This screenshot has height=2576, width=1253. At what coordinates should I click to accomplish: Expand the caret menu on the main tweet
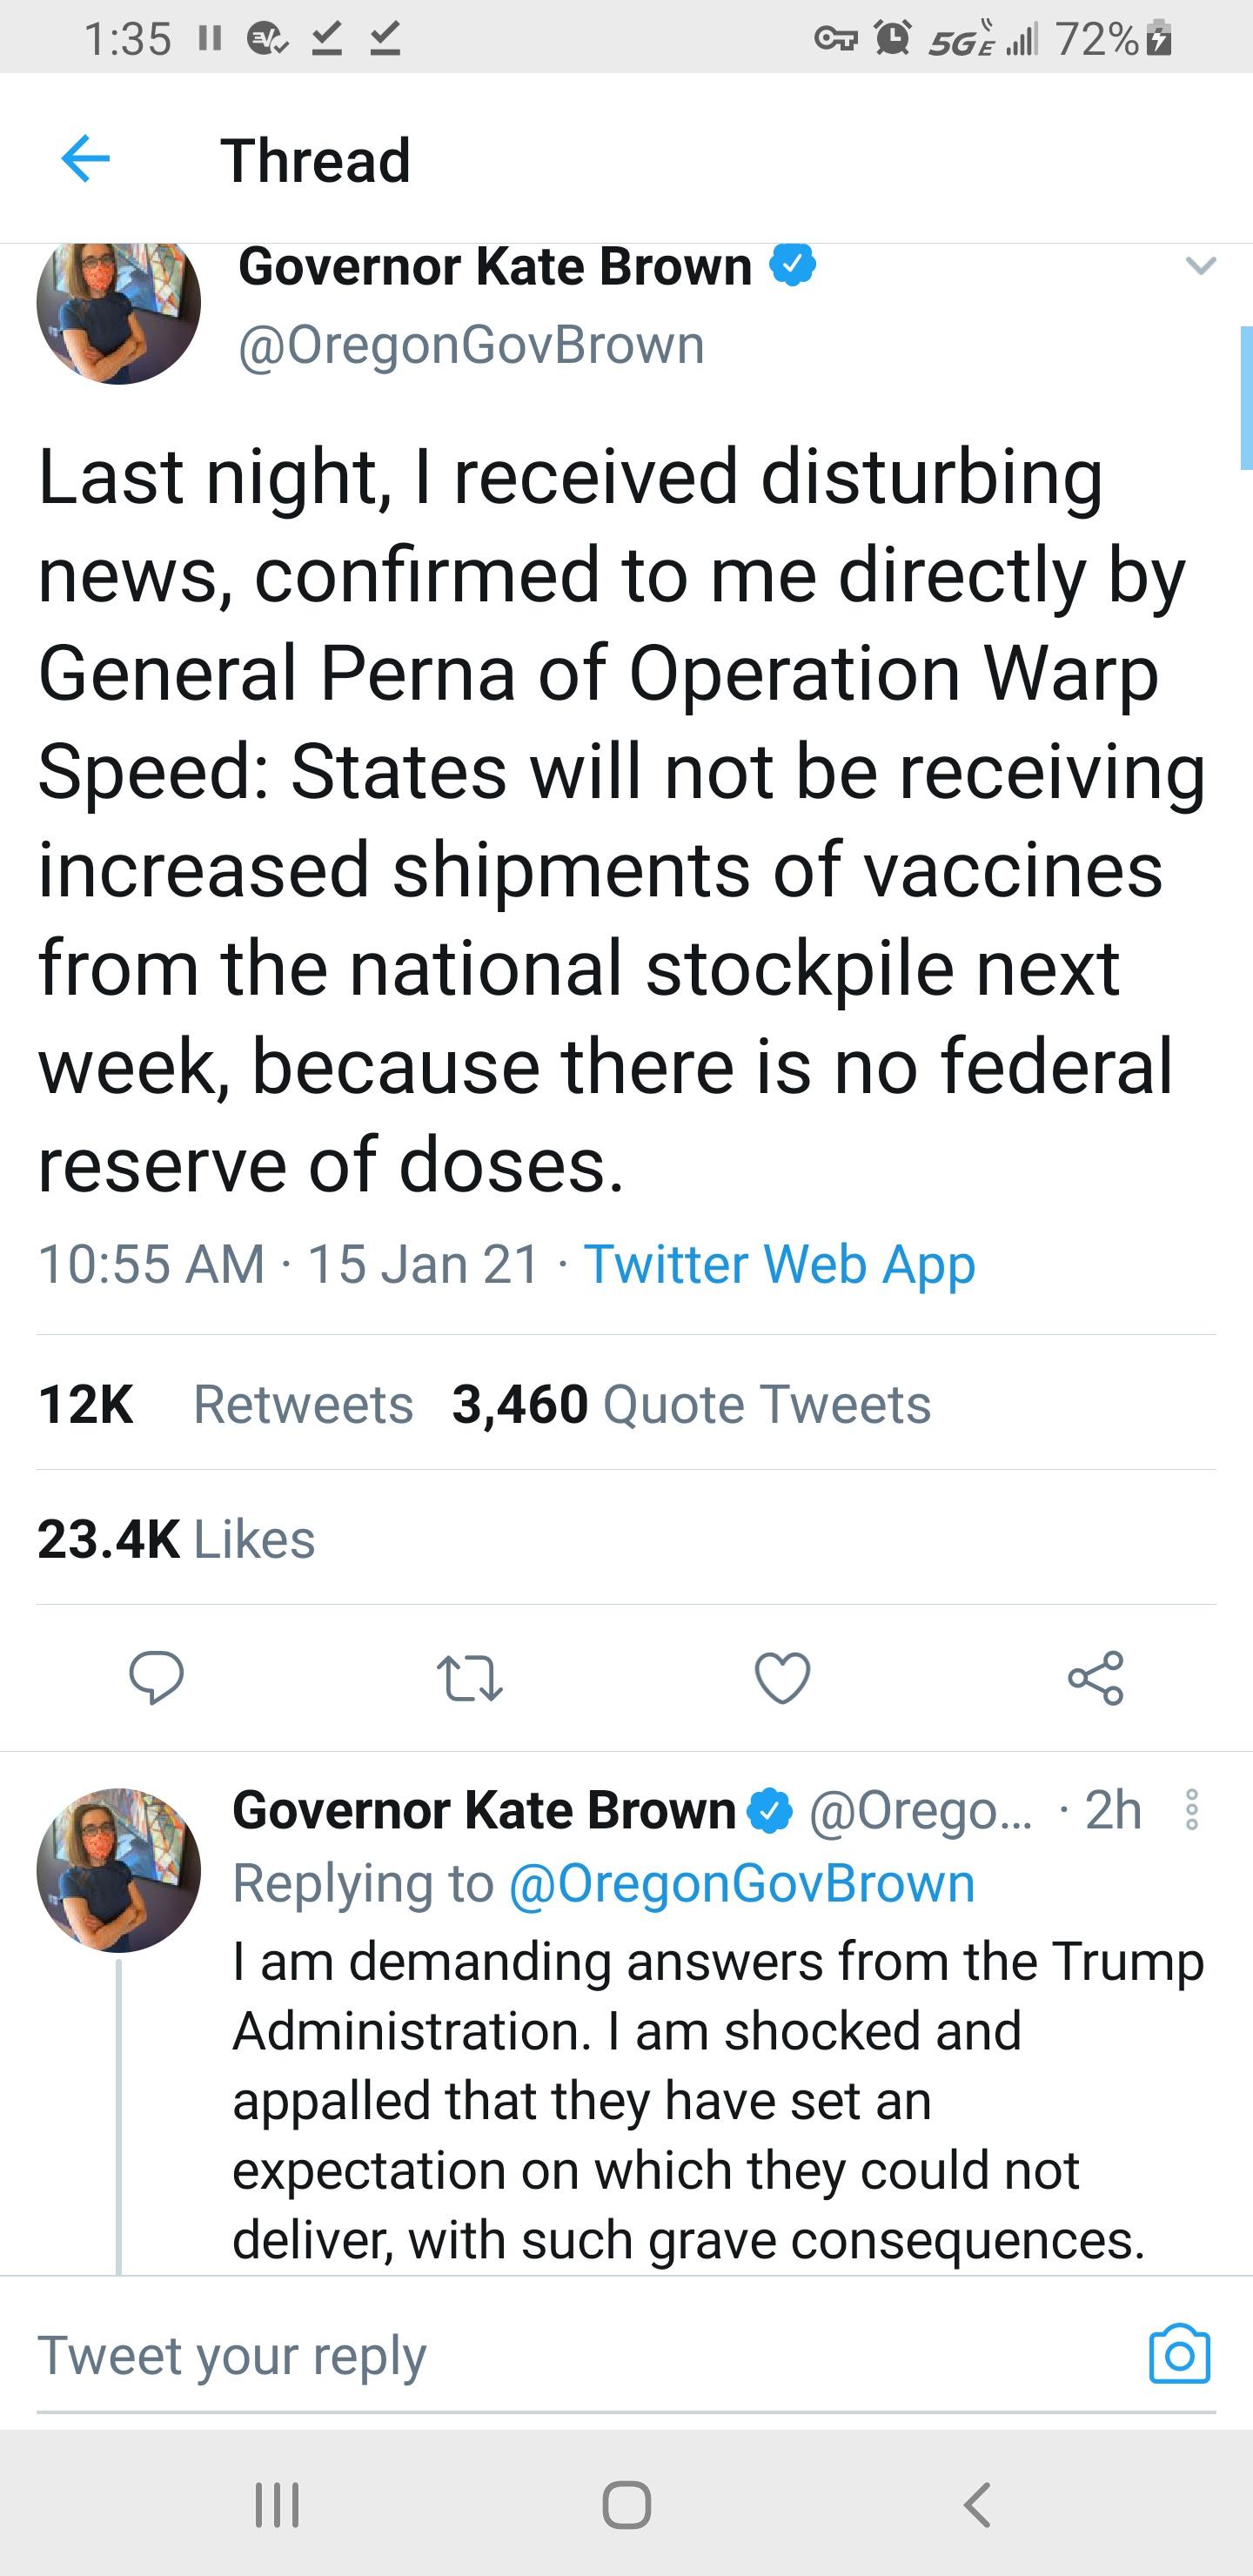[x=1200, y=264]
